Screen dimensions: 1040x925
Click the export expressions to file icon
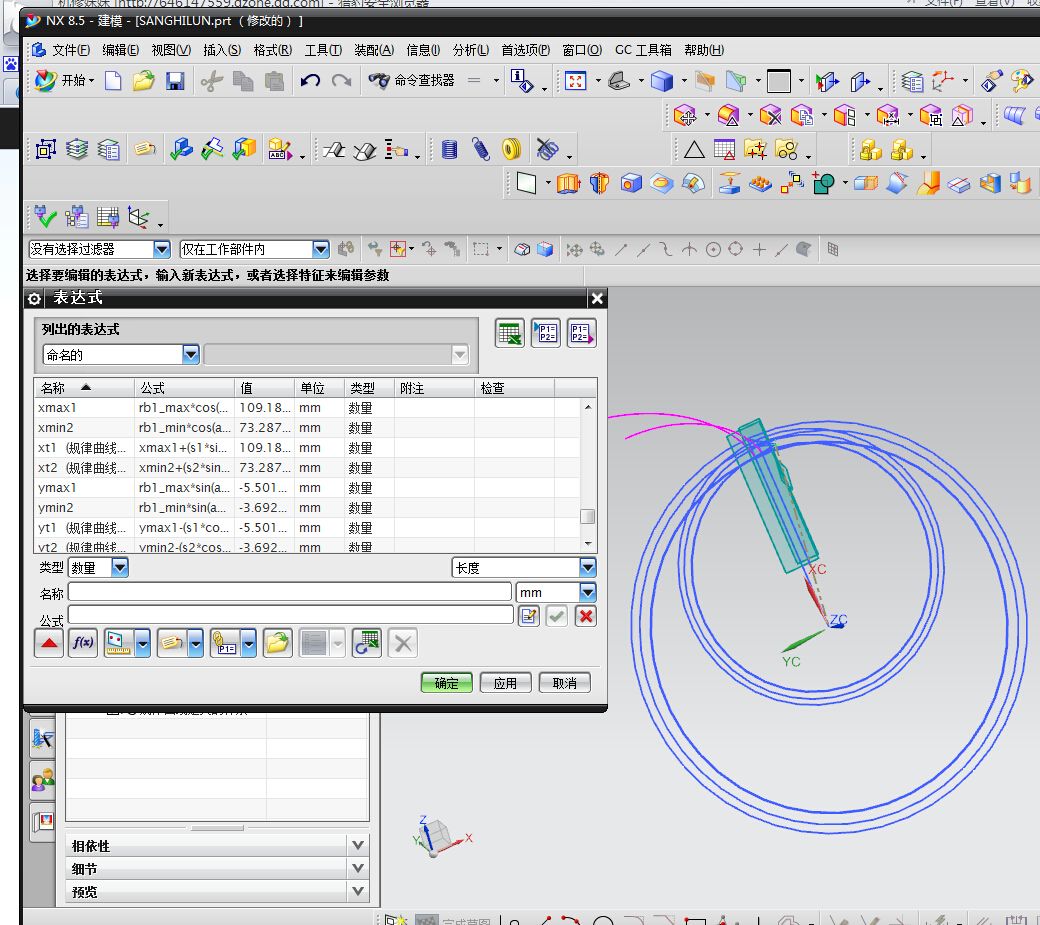tap(582, 333)
